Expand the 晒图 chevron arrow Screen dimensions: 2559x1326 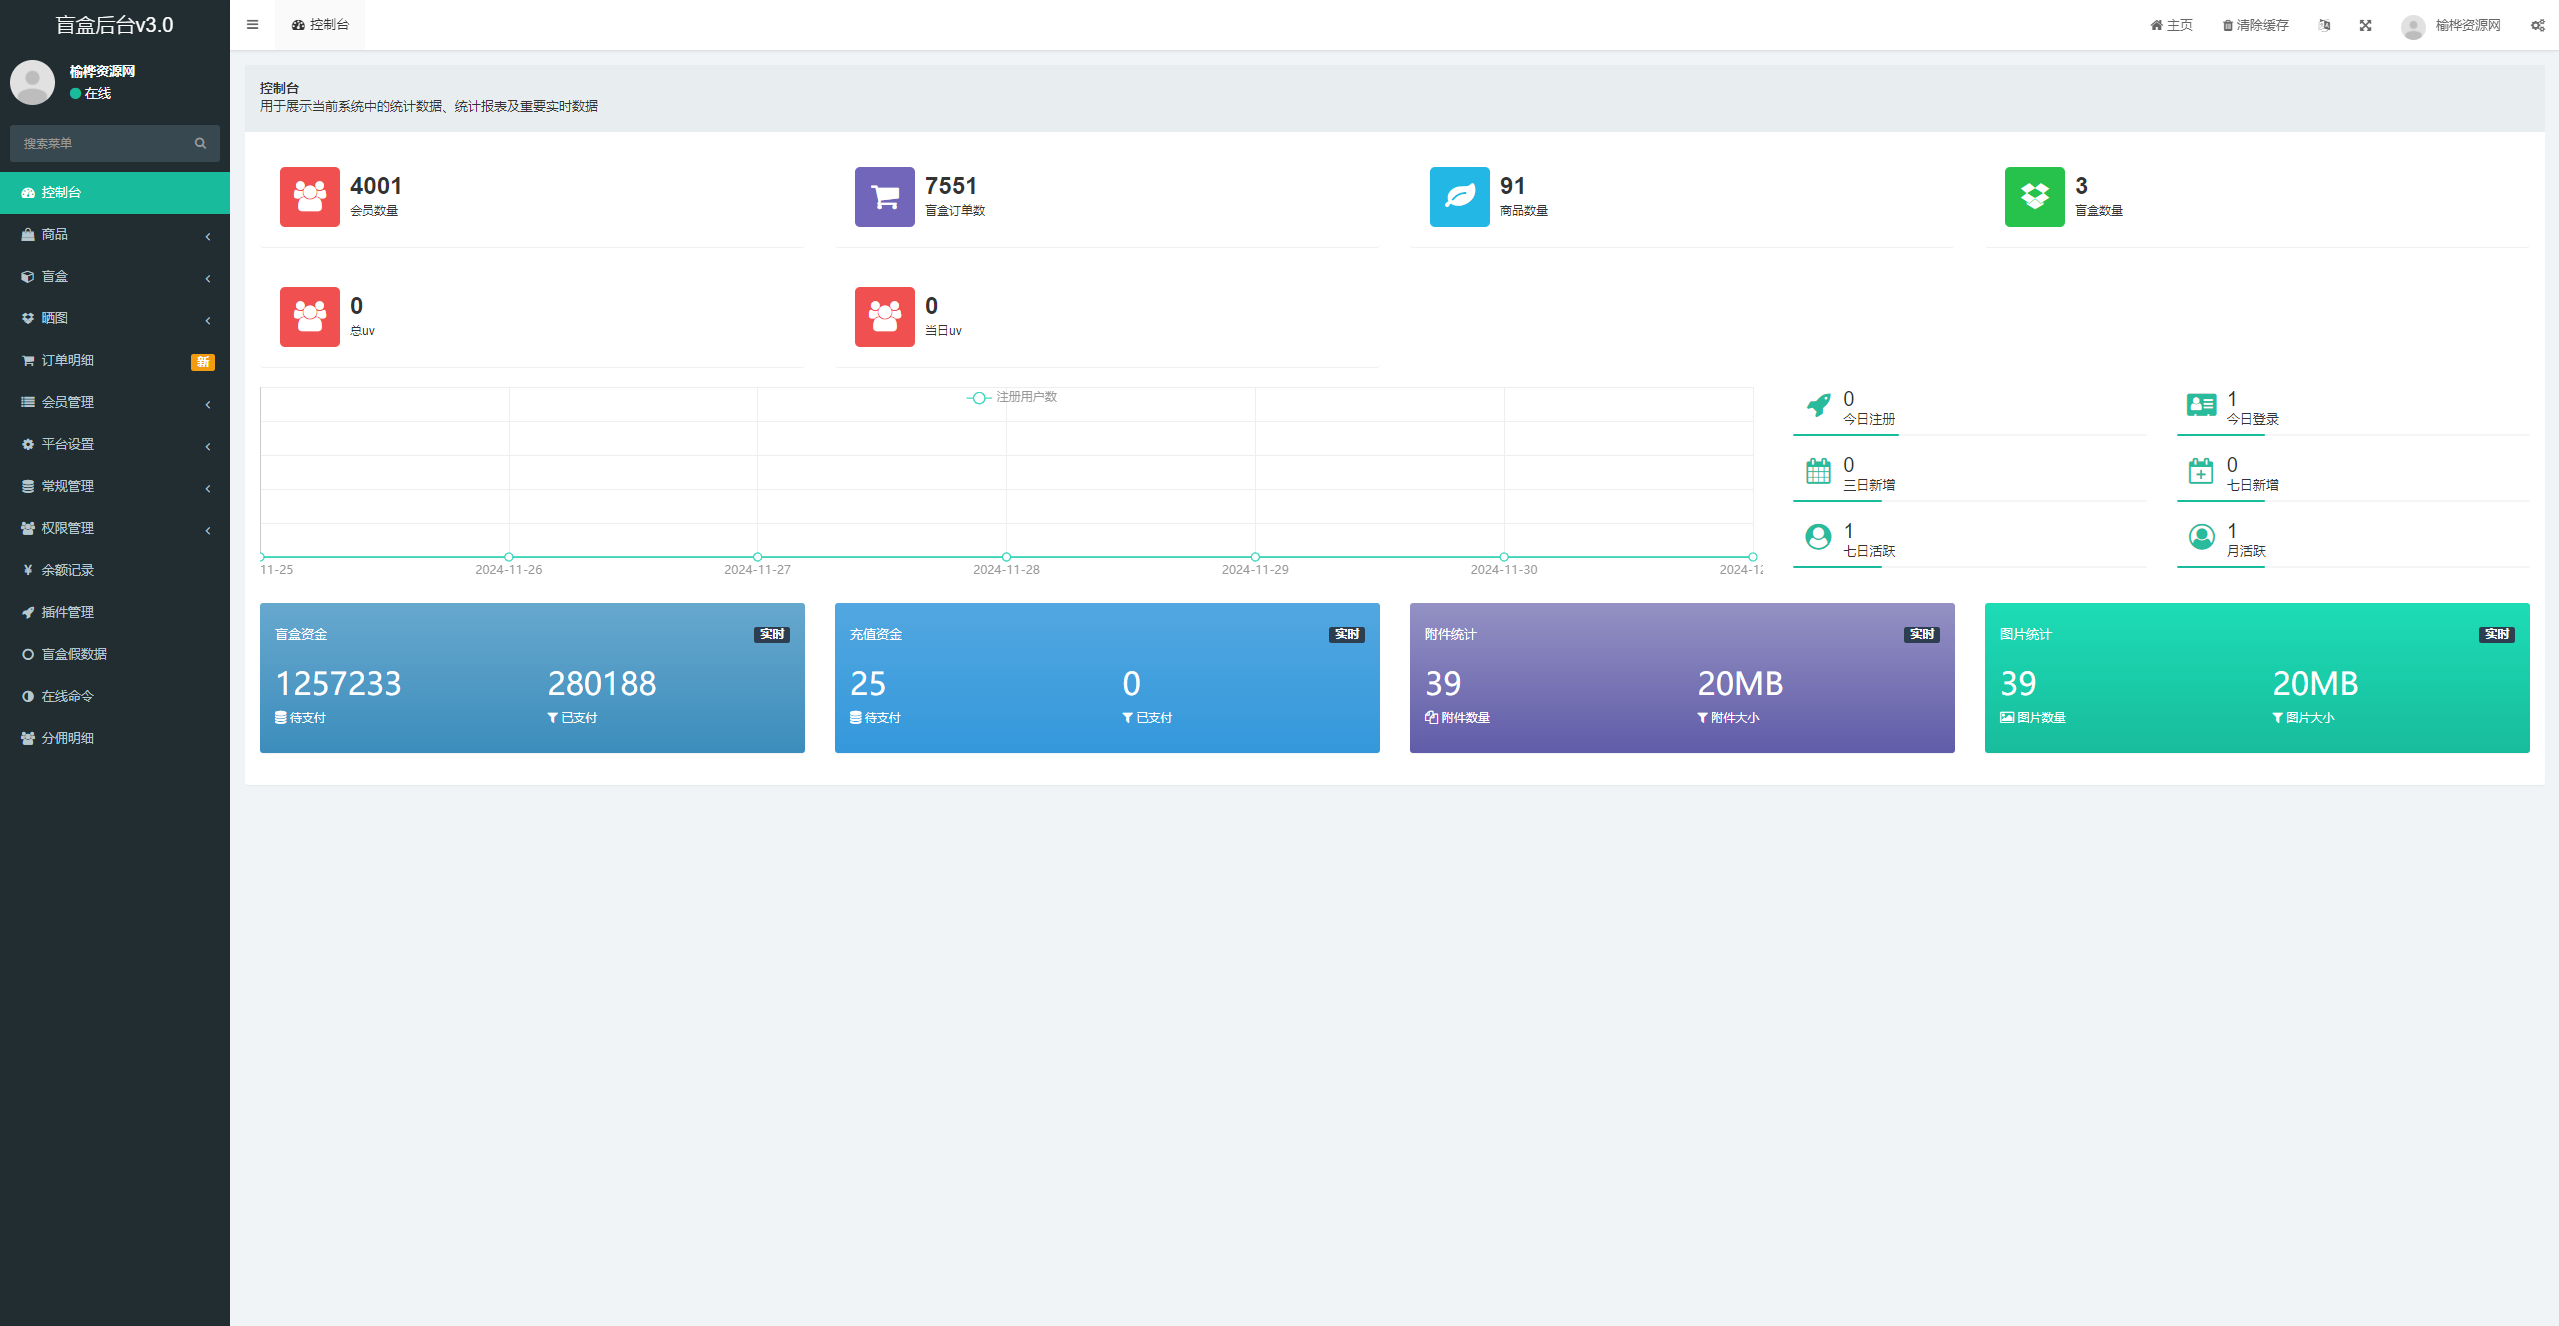[208, 320]
